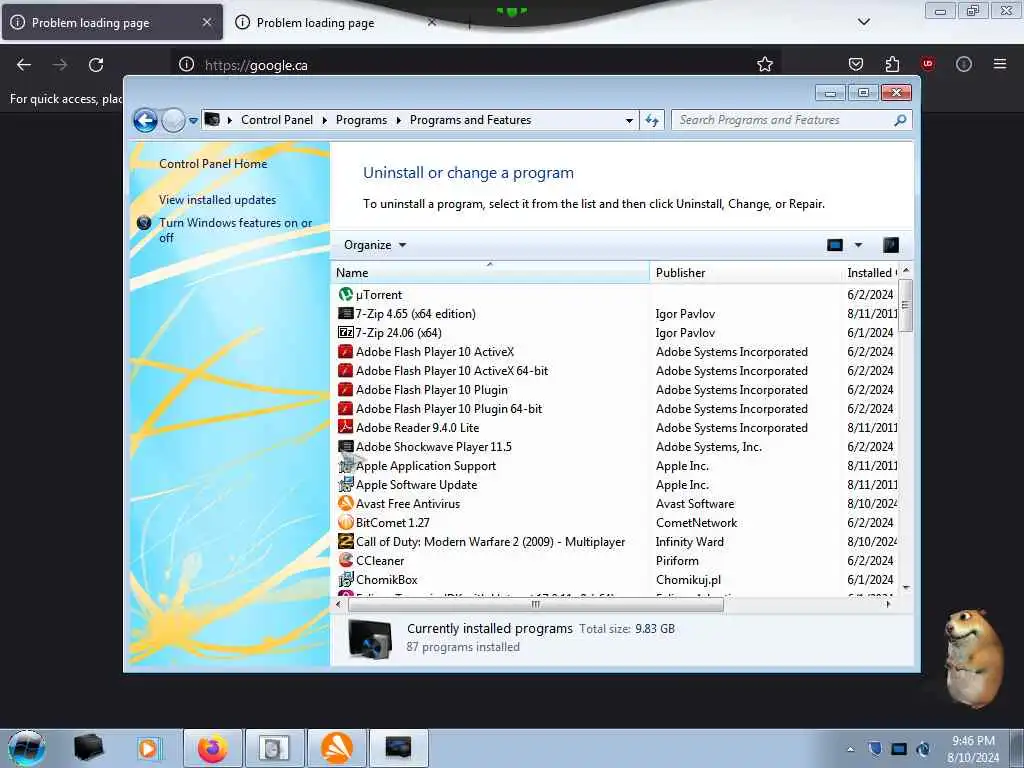
Task: Open Control Panel Home link
Action: pos(213,164)
